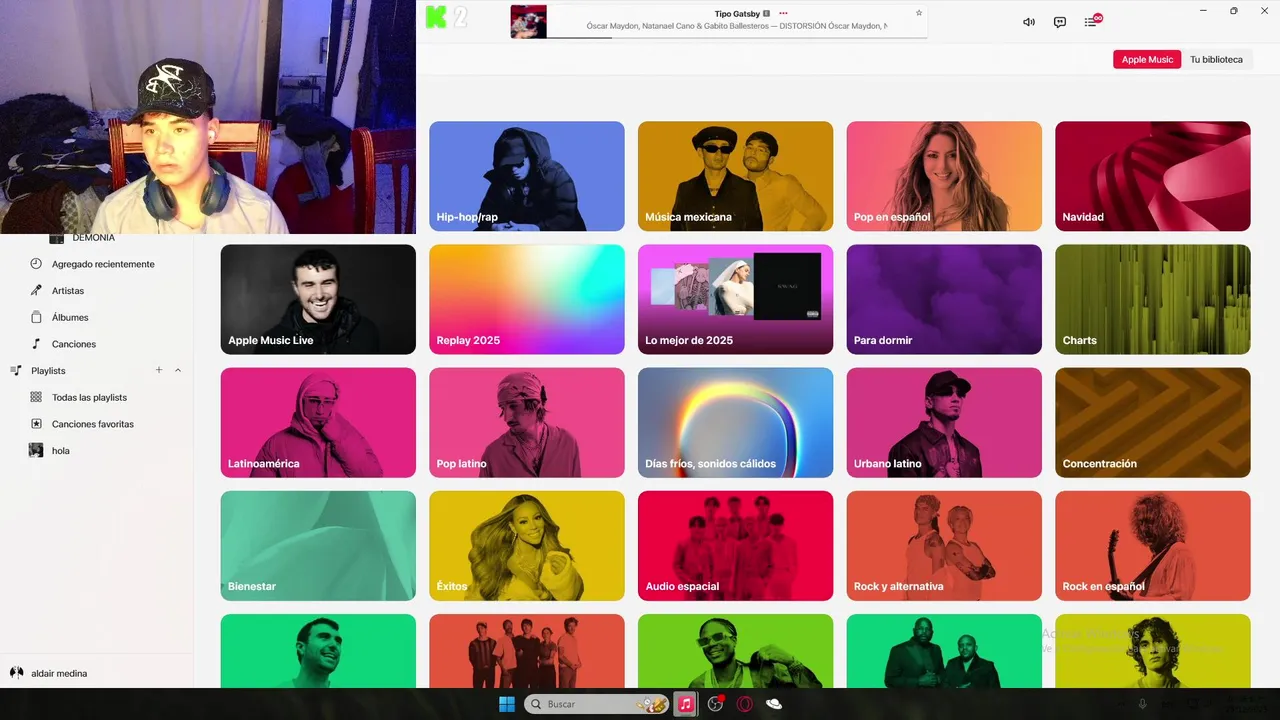Open Días fríos, sonidos cálidos card
The height and width of the screenshot is (720, 1280).
coord(735,422)
